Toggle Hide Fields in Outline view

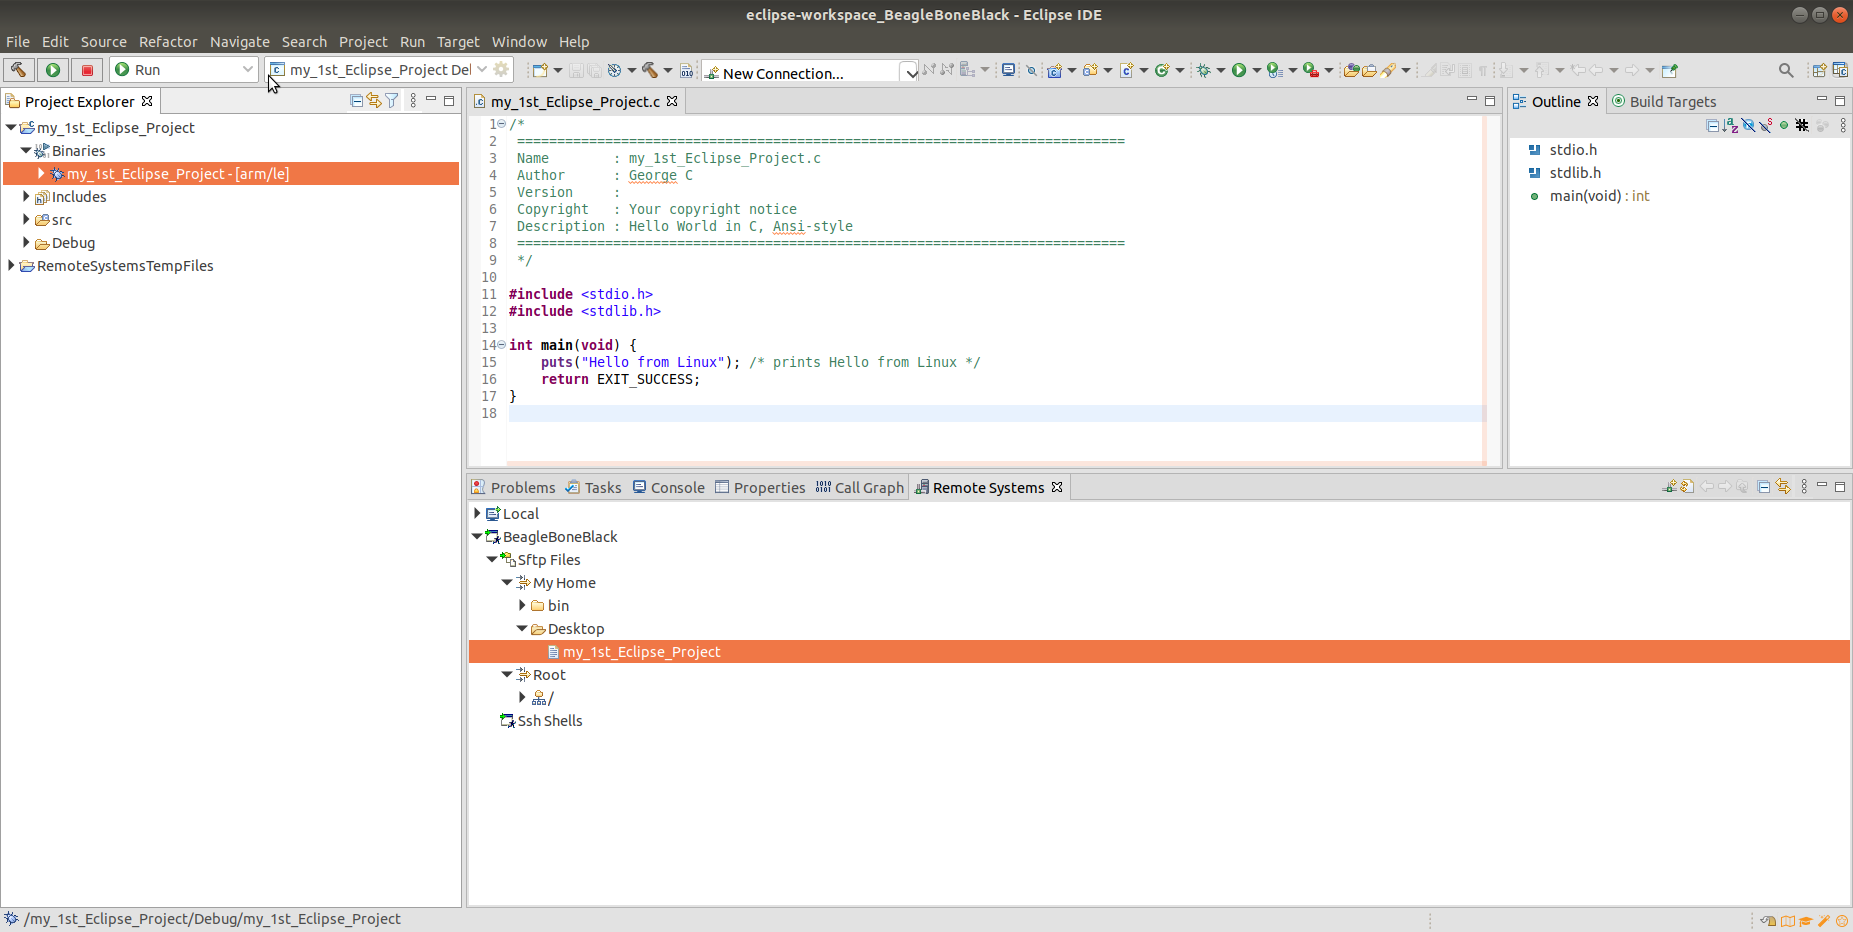click(1748, 126)
